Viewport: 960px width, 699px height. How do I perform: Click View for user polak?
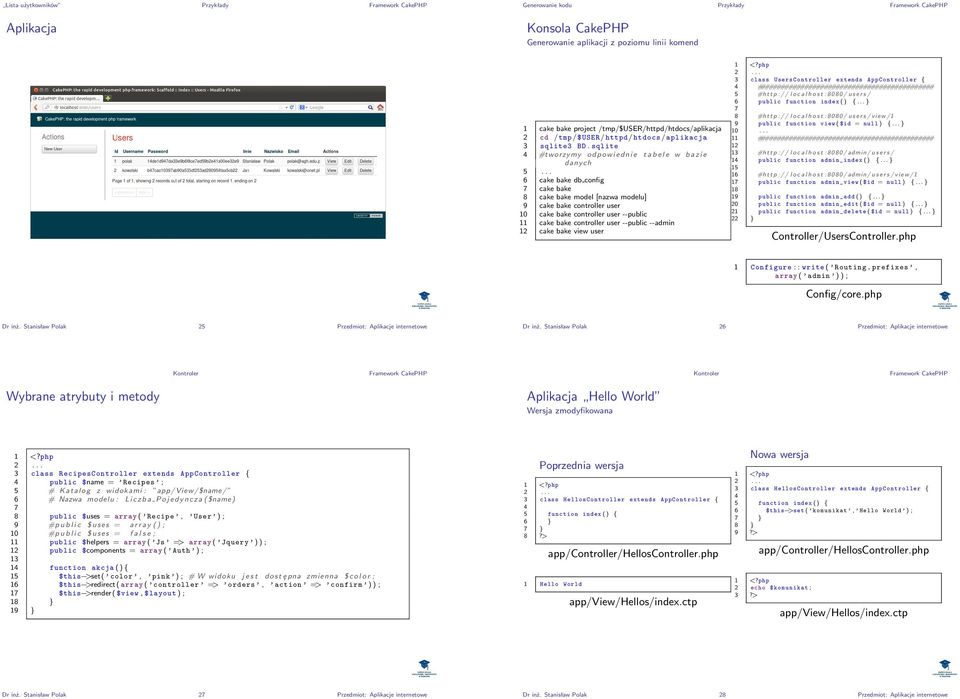coord(331,161)
